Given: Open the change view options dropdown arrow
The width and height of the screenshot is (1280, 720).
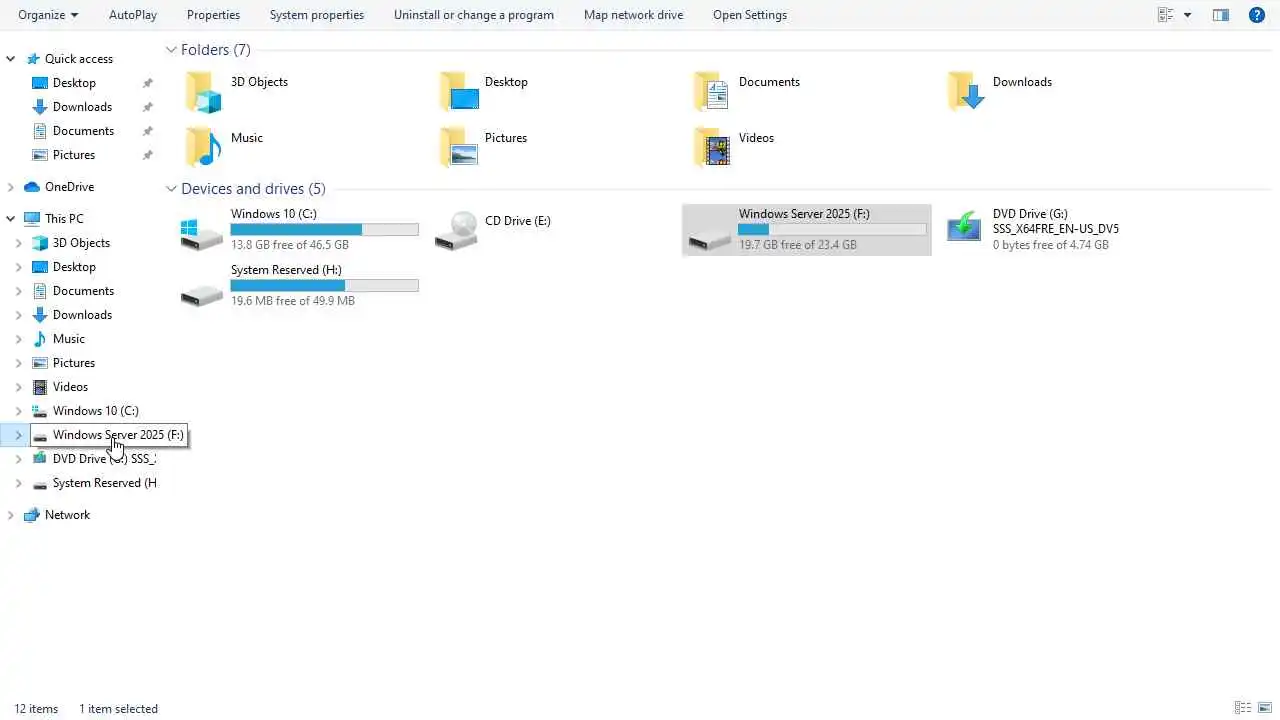Looking at the screenshot, I should pyautogui.click(x=1188, y=15).
